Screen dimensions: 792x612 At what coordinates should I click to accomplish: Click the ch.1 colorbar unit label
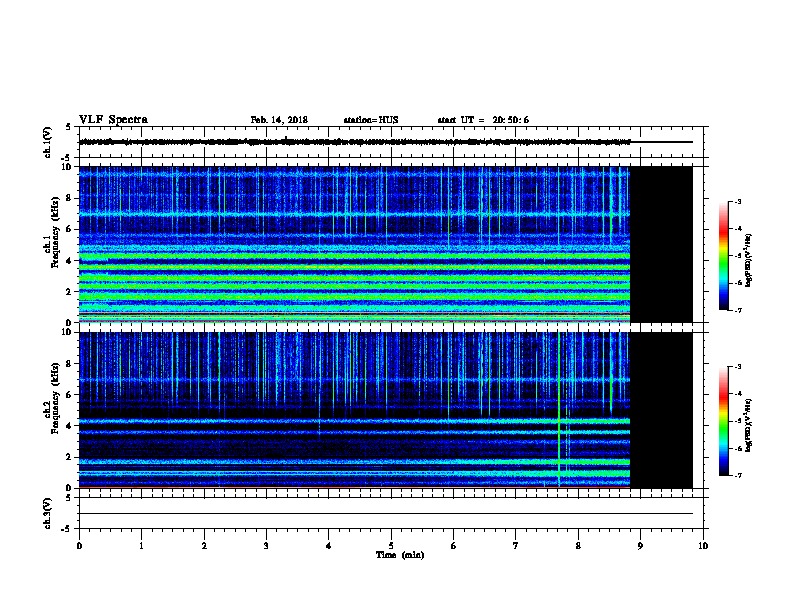pos(749,260)
